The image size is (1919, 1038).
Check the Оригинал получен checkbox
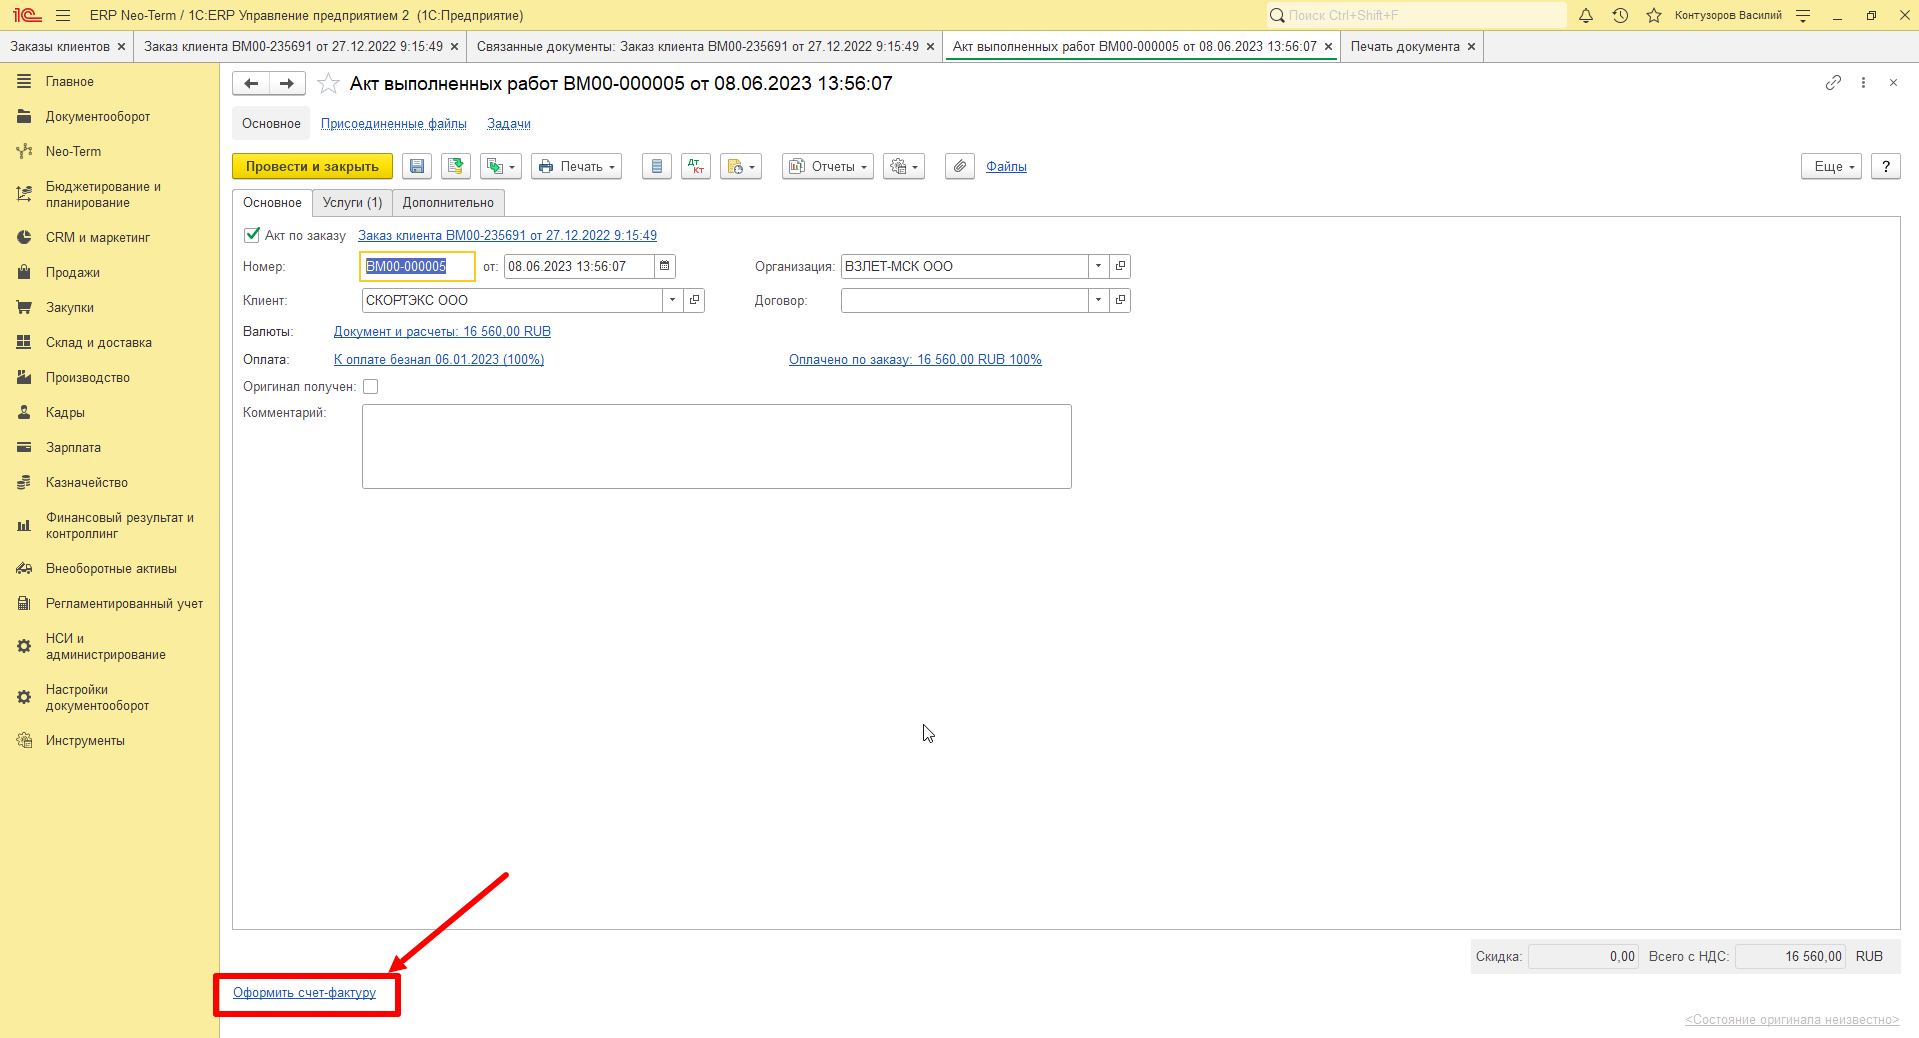click(371, 387)
